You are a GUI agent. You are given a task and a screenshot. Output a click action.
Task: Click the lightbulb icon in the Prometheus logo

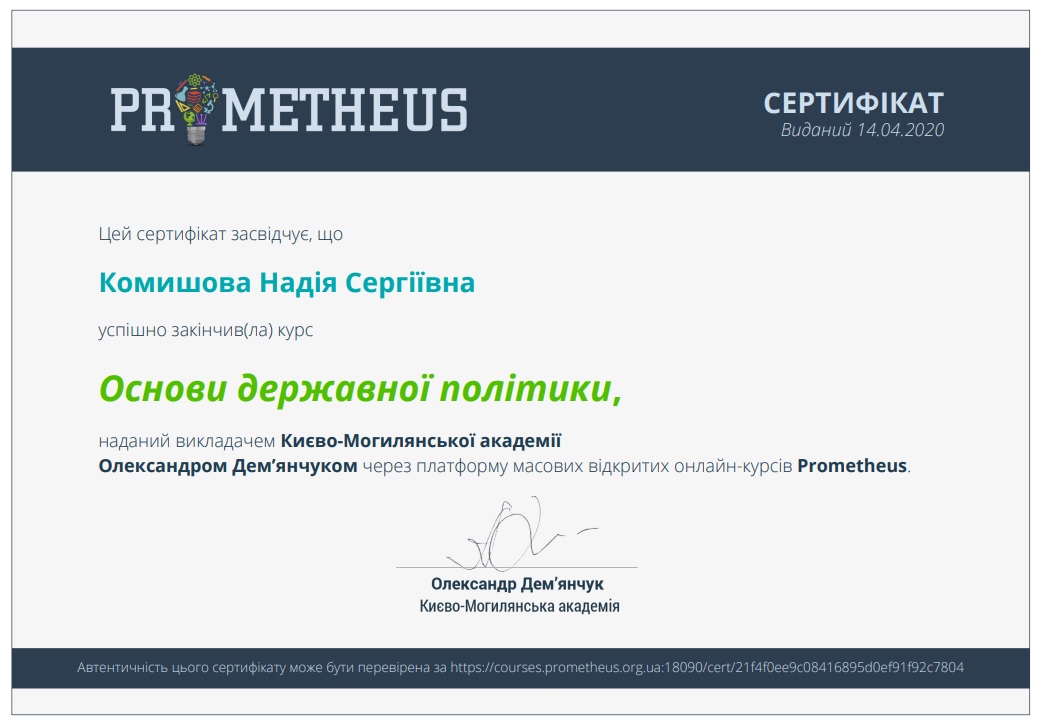(193, 109)
